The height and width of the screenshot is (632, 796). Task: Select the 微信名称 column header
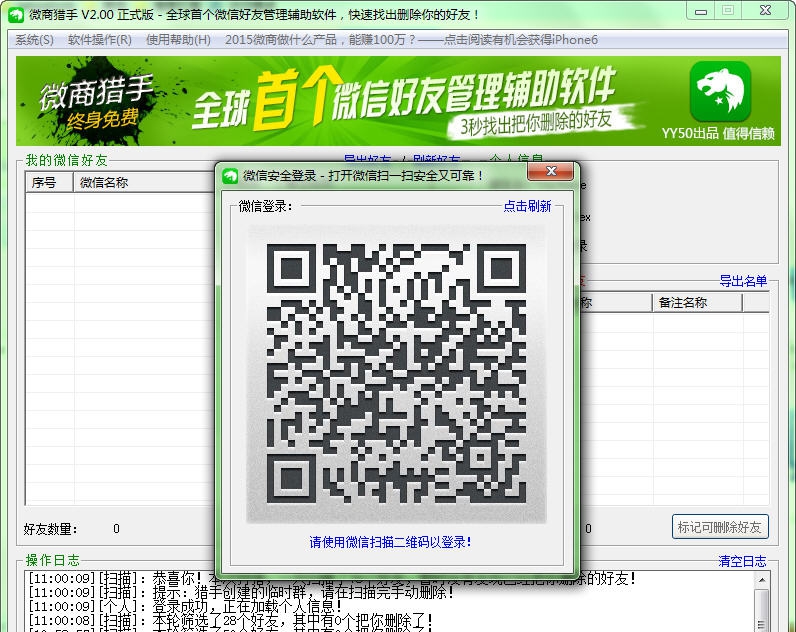[x=145, y=183]
